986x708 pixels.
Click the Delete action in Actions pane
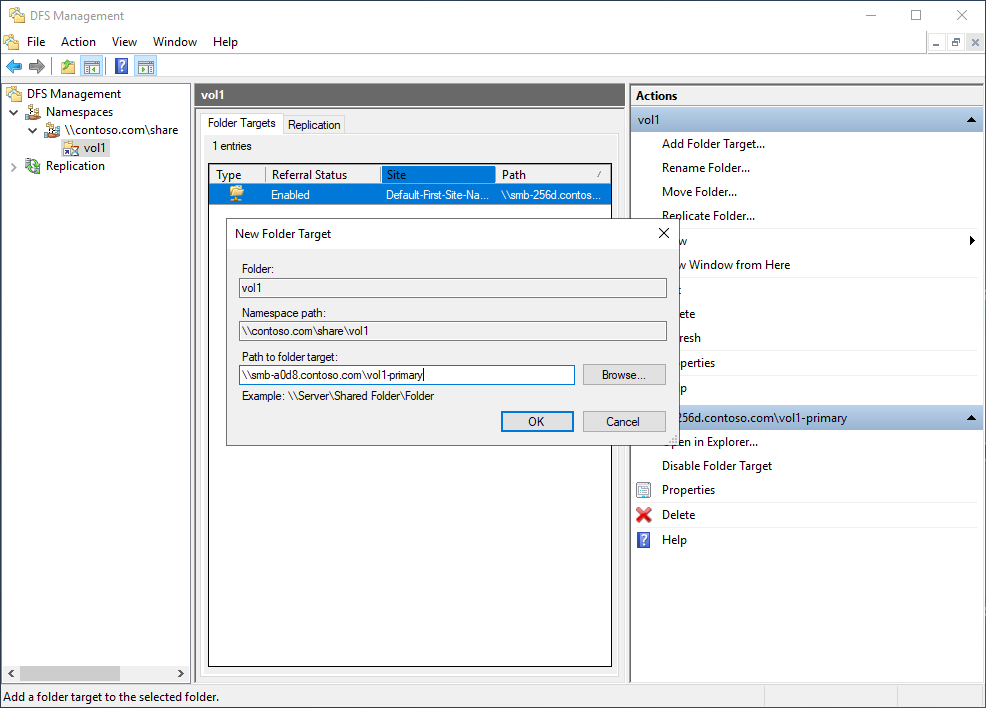pos(679,515)
